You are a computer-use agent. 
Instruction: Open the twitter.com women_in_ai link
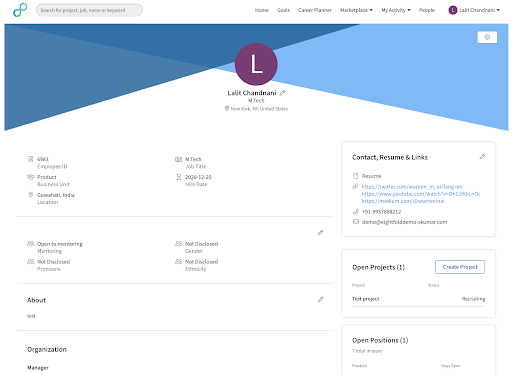[412, 187]
